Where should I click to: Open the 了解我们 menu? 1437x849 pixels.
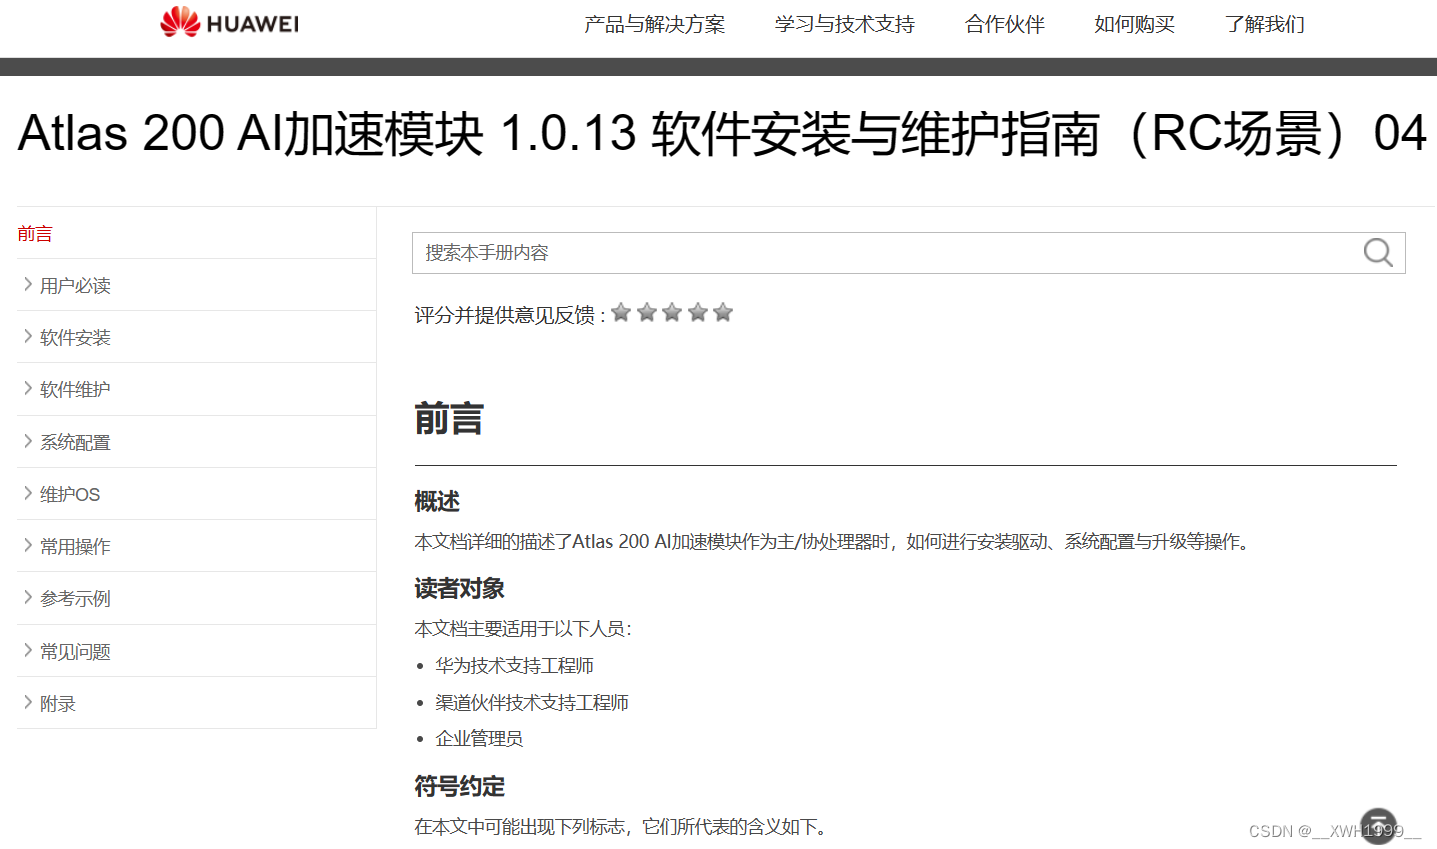[1265, 24]
